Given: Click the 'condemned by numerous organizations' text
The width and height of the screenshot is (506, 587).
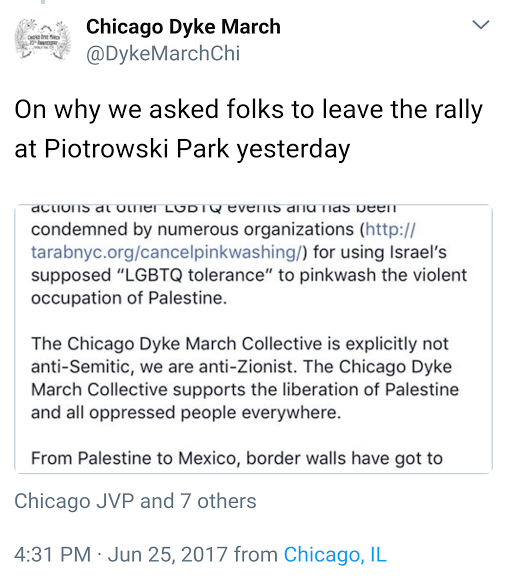Looking at the screenshot, I should pyautogui.click(x=192, y=229).
